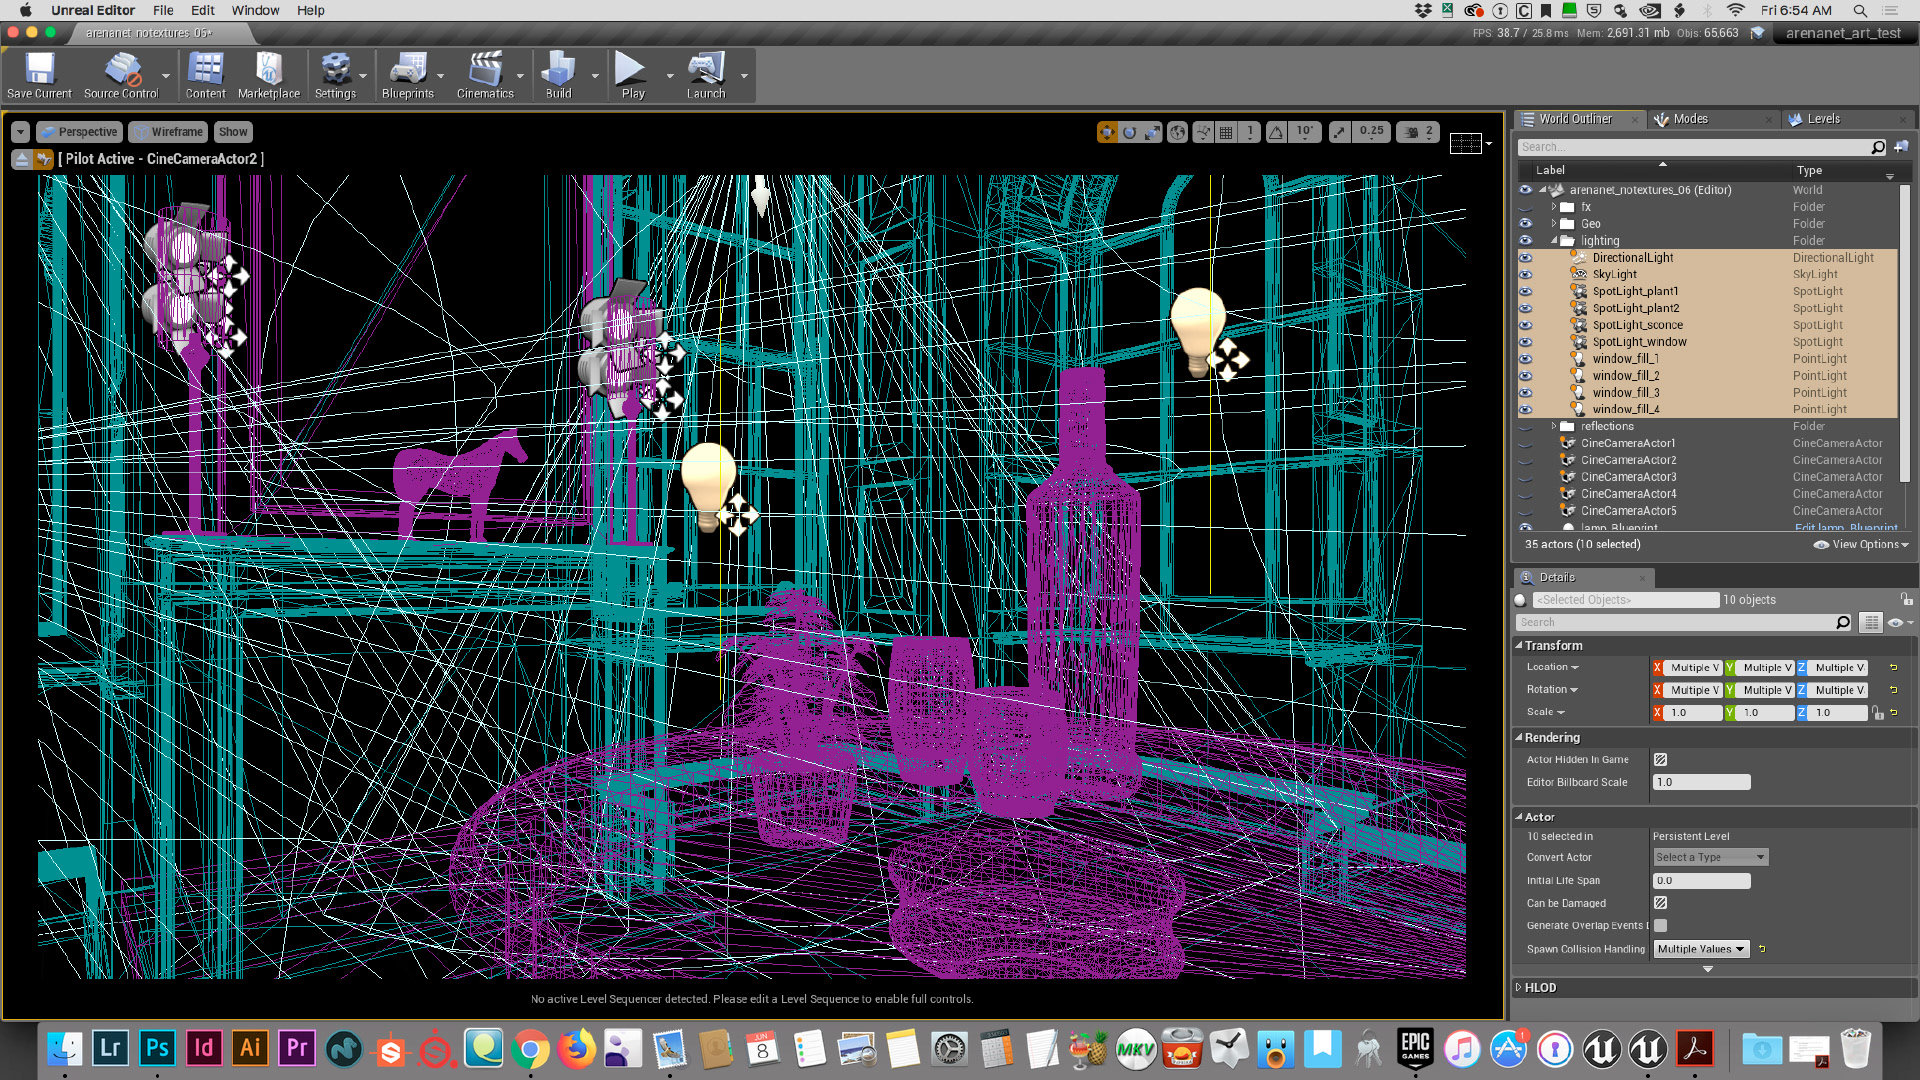Click the Wireframe view mode button
Screen dimensions: 1920x1080
point(168,132)
